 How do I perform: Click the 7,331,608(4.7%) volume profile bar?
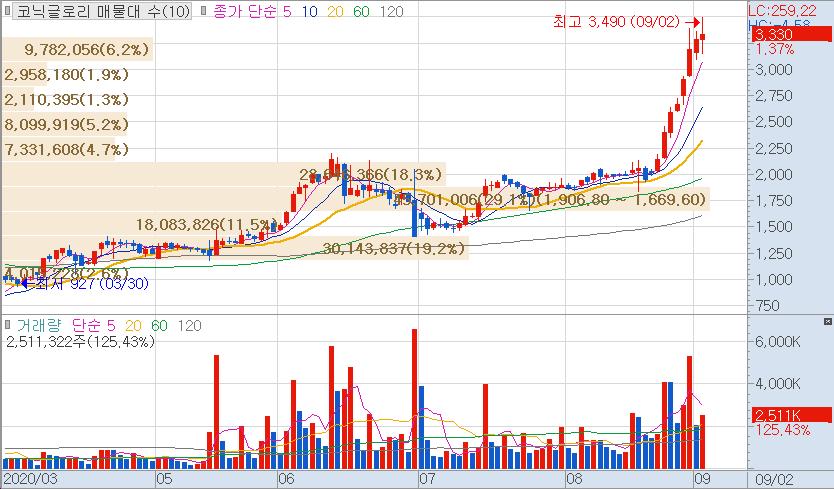pos(66,150)
